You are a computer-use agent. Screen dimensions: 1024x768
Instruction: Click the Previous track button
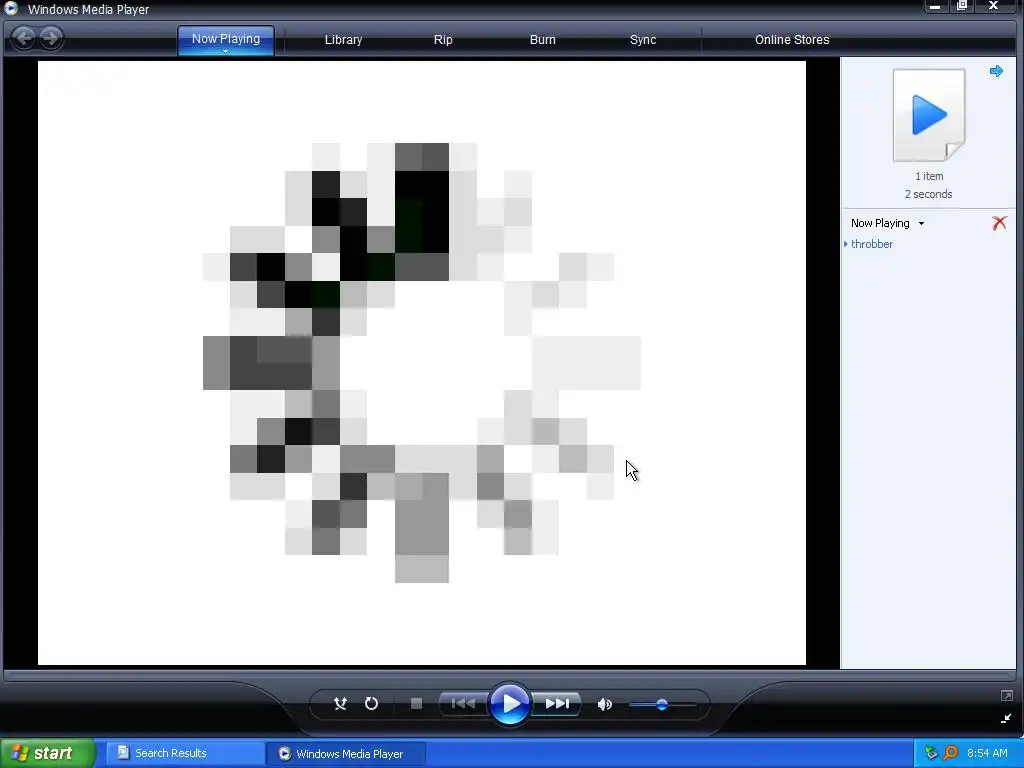pos(463,703)
